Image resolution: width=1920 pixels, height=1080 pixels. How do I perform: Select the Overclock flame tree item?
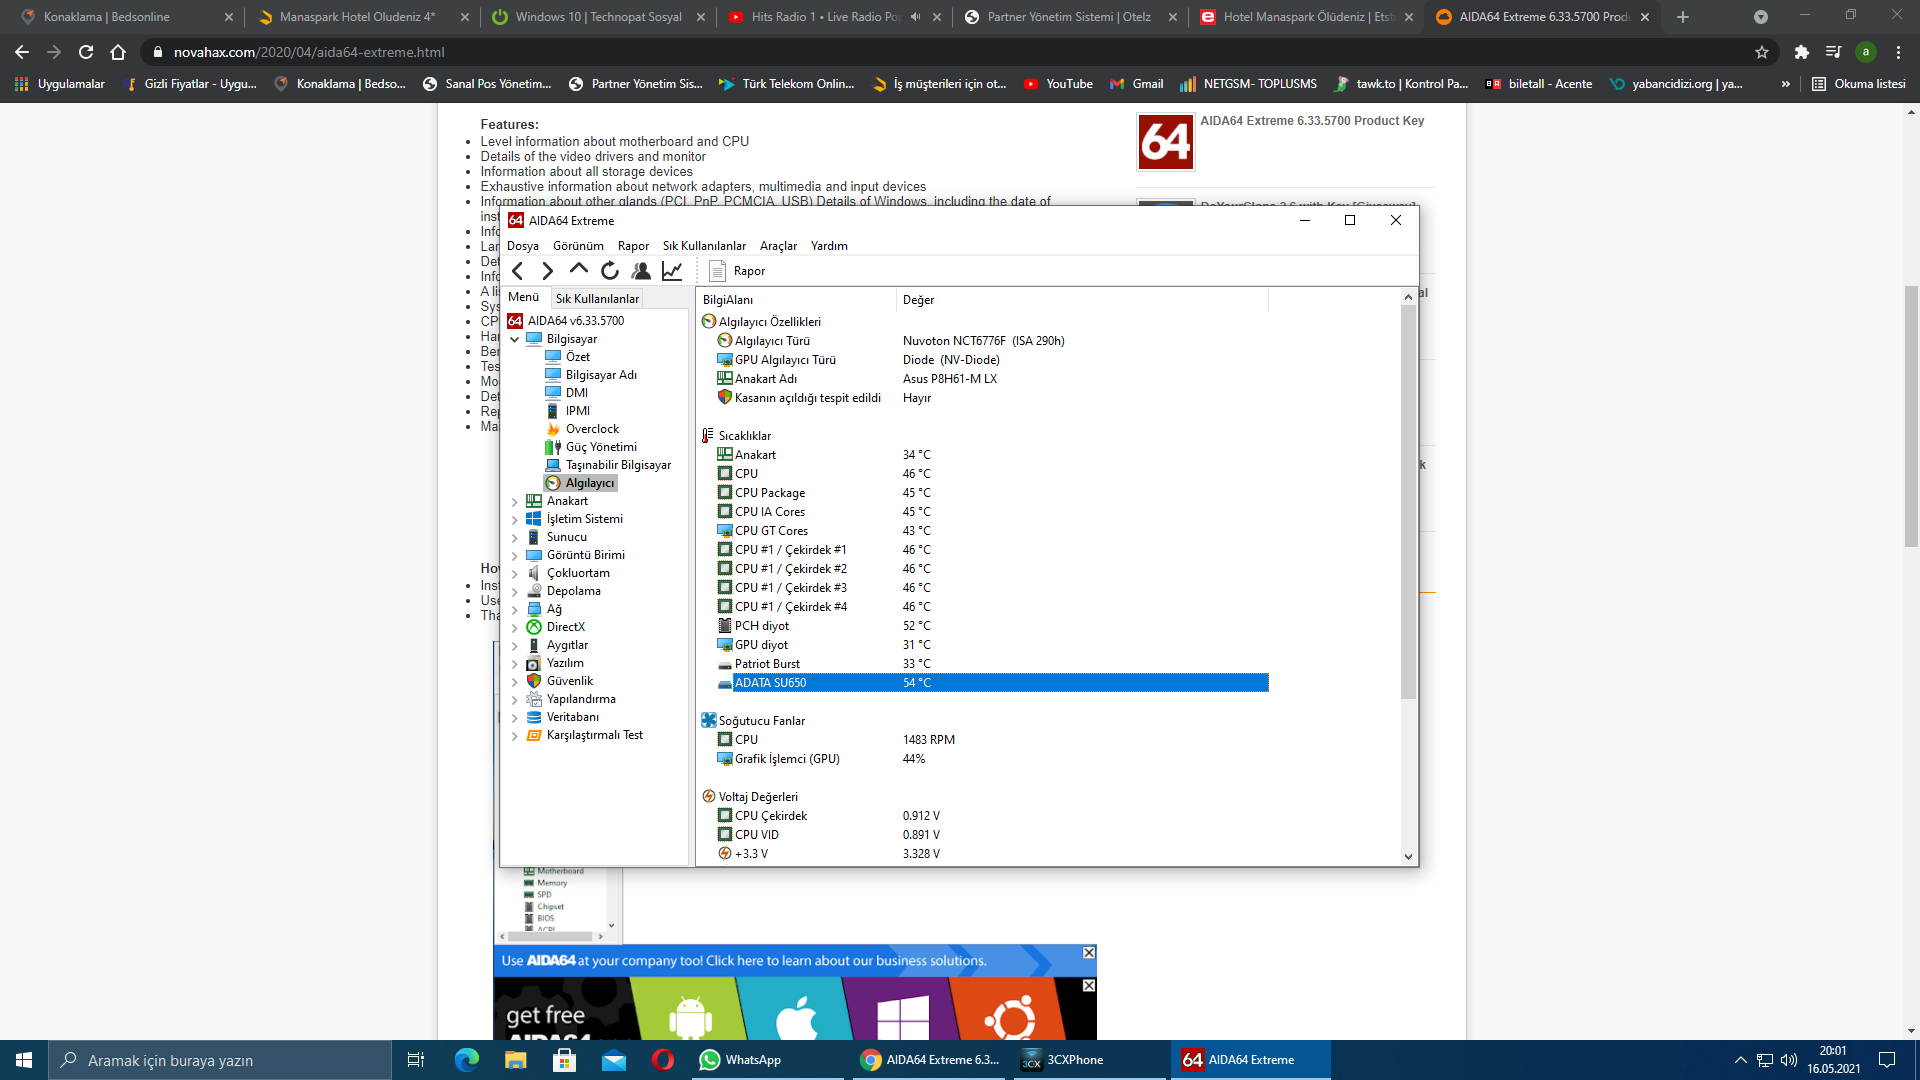(x=591, y=429)
